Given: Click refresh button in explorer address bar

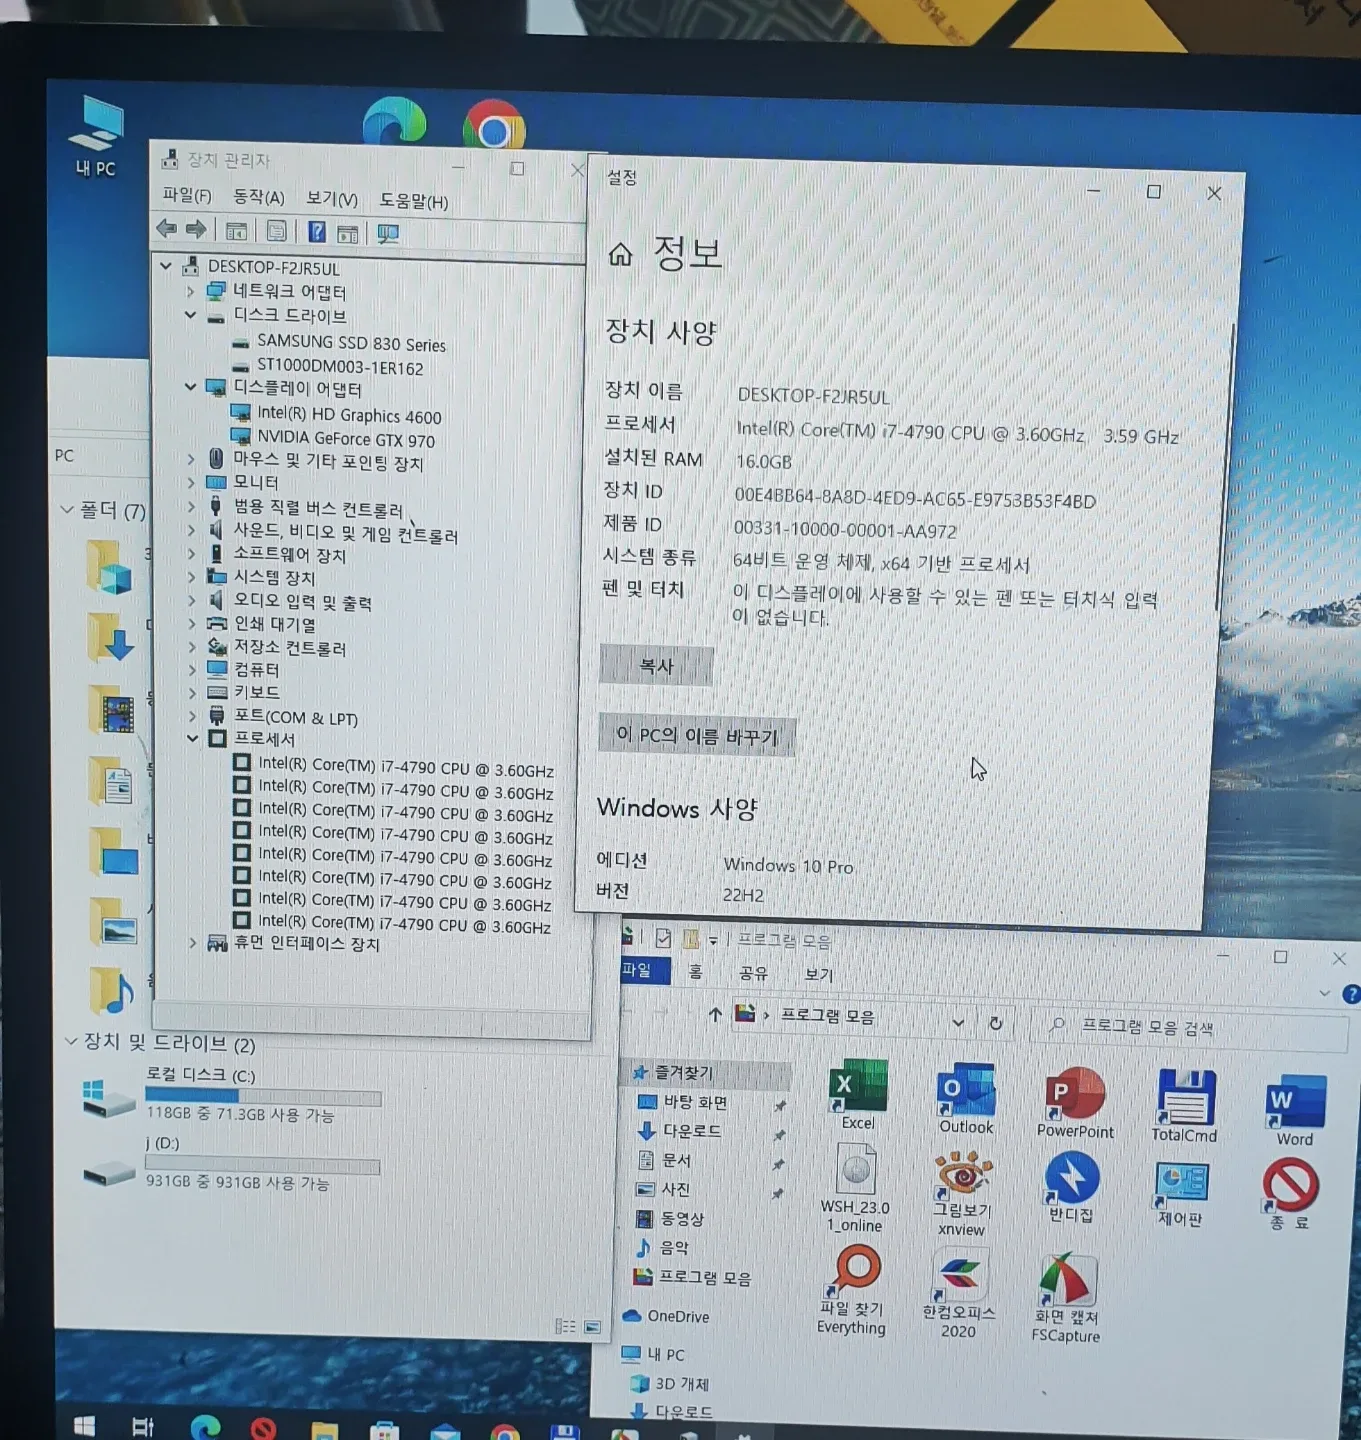Looking at the screenshot, I should point(995,1024).
